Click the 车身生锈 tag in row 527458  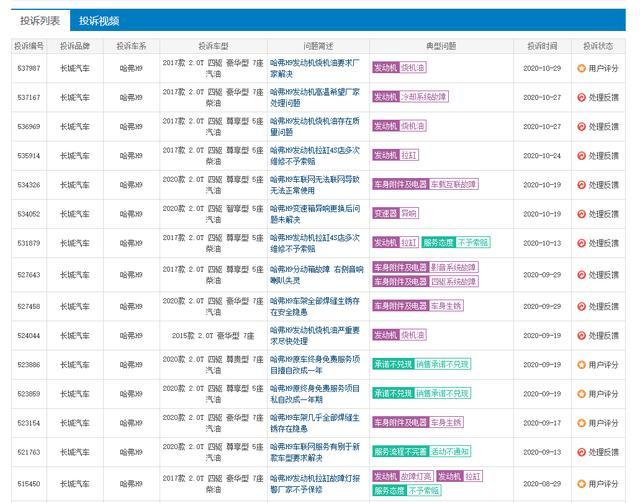pyautogui.click(x=446, y=306)
